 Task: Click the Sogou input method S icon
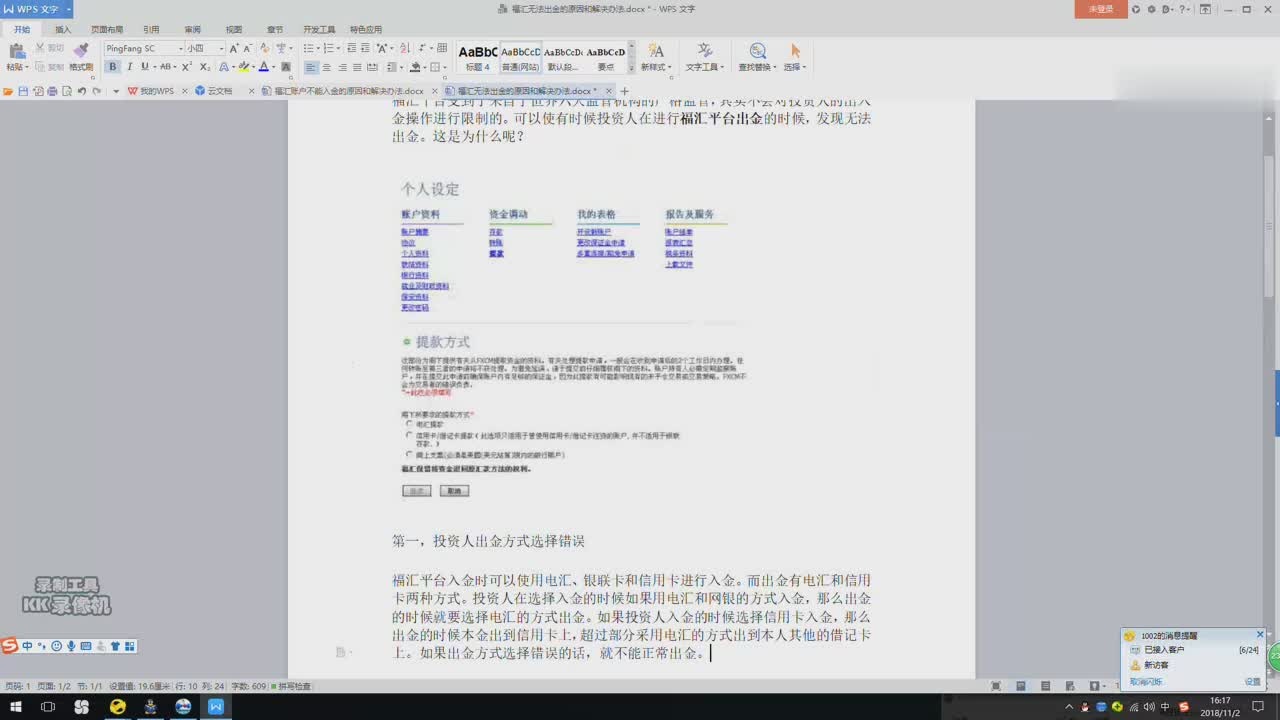click(x=10, y=646)
